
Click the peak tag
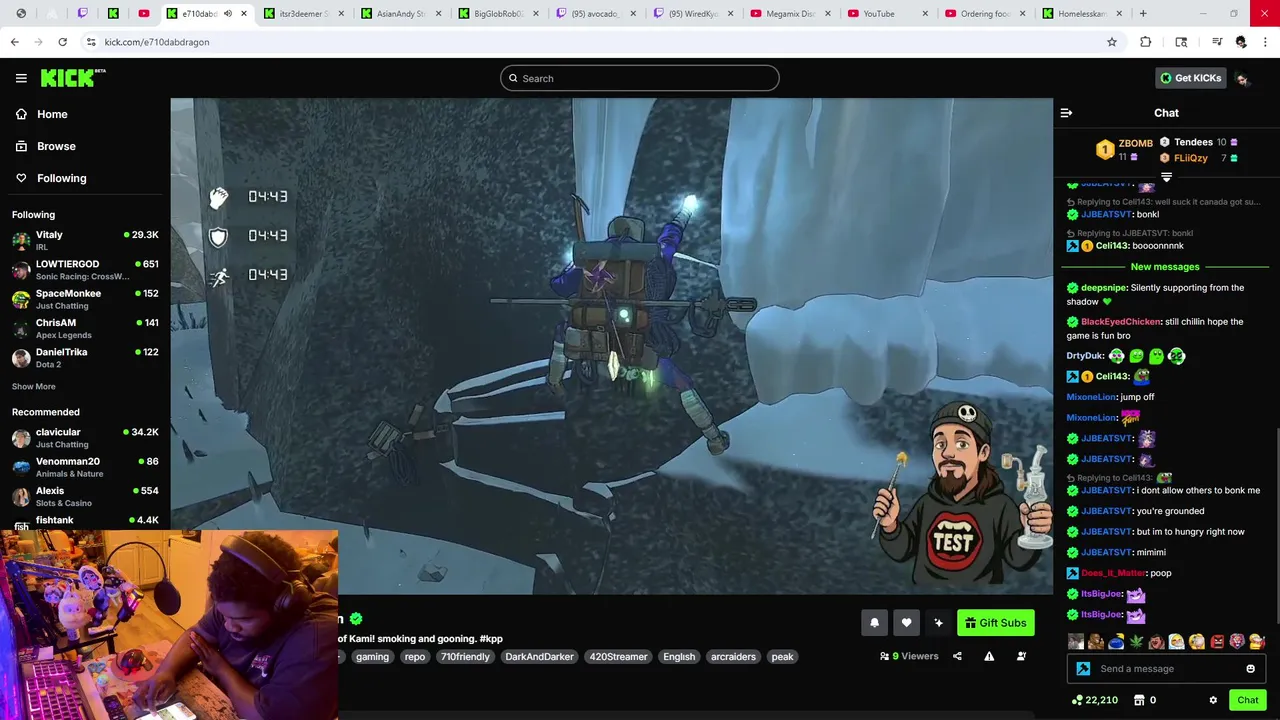(x=782, y=657)
